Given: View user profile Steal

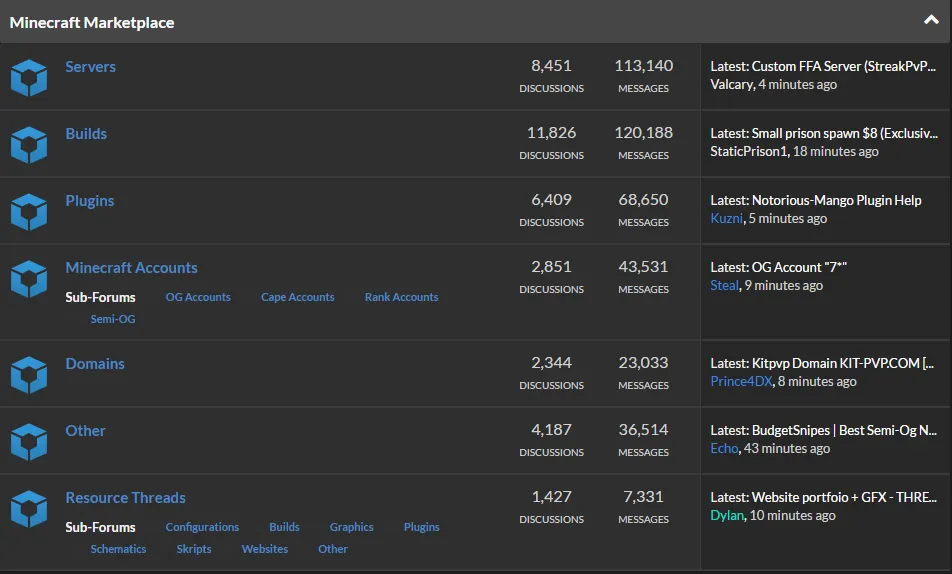Looking at the screenshot, I should 724,285.
